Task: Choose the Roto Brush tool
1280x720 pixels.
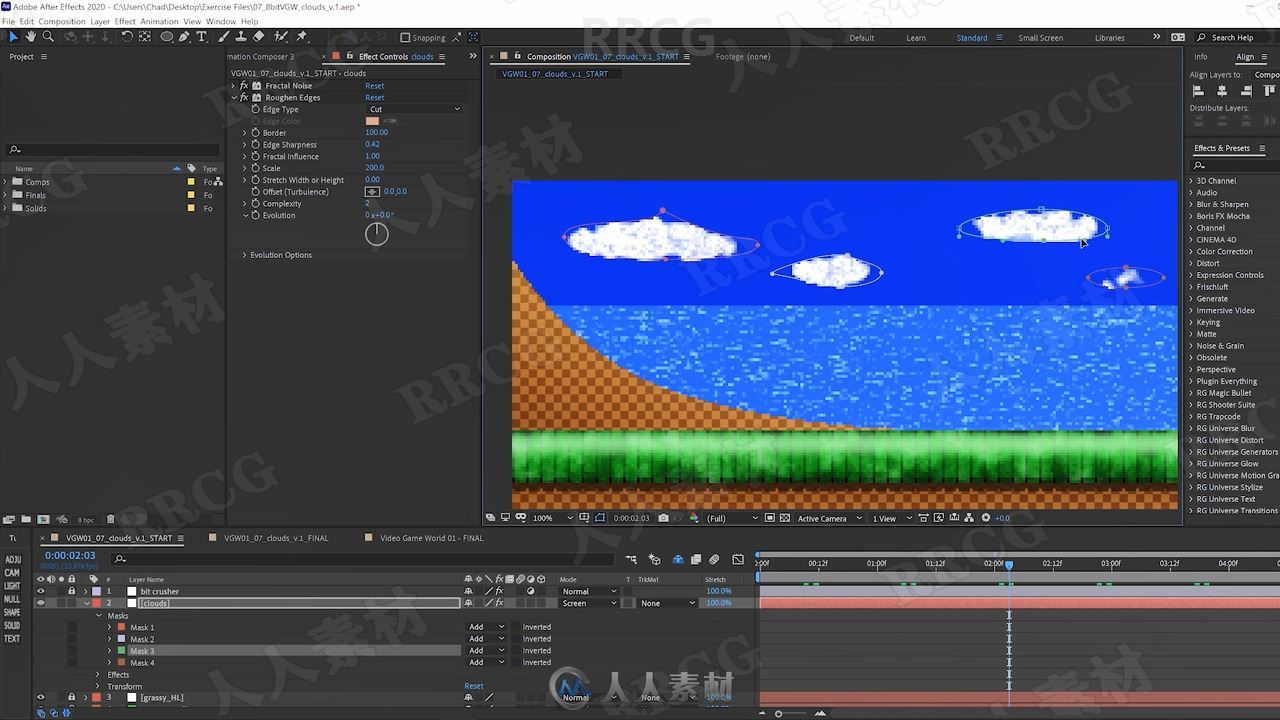Action: click(x=280, y=37)
